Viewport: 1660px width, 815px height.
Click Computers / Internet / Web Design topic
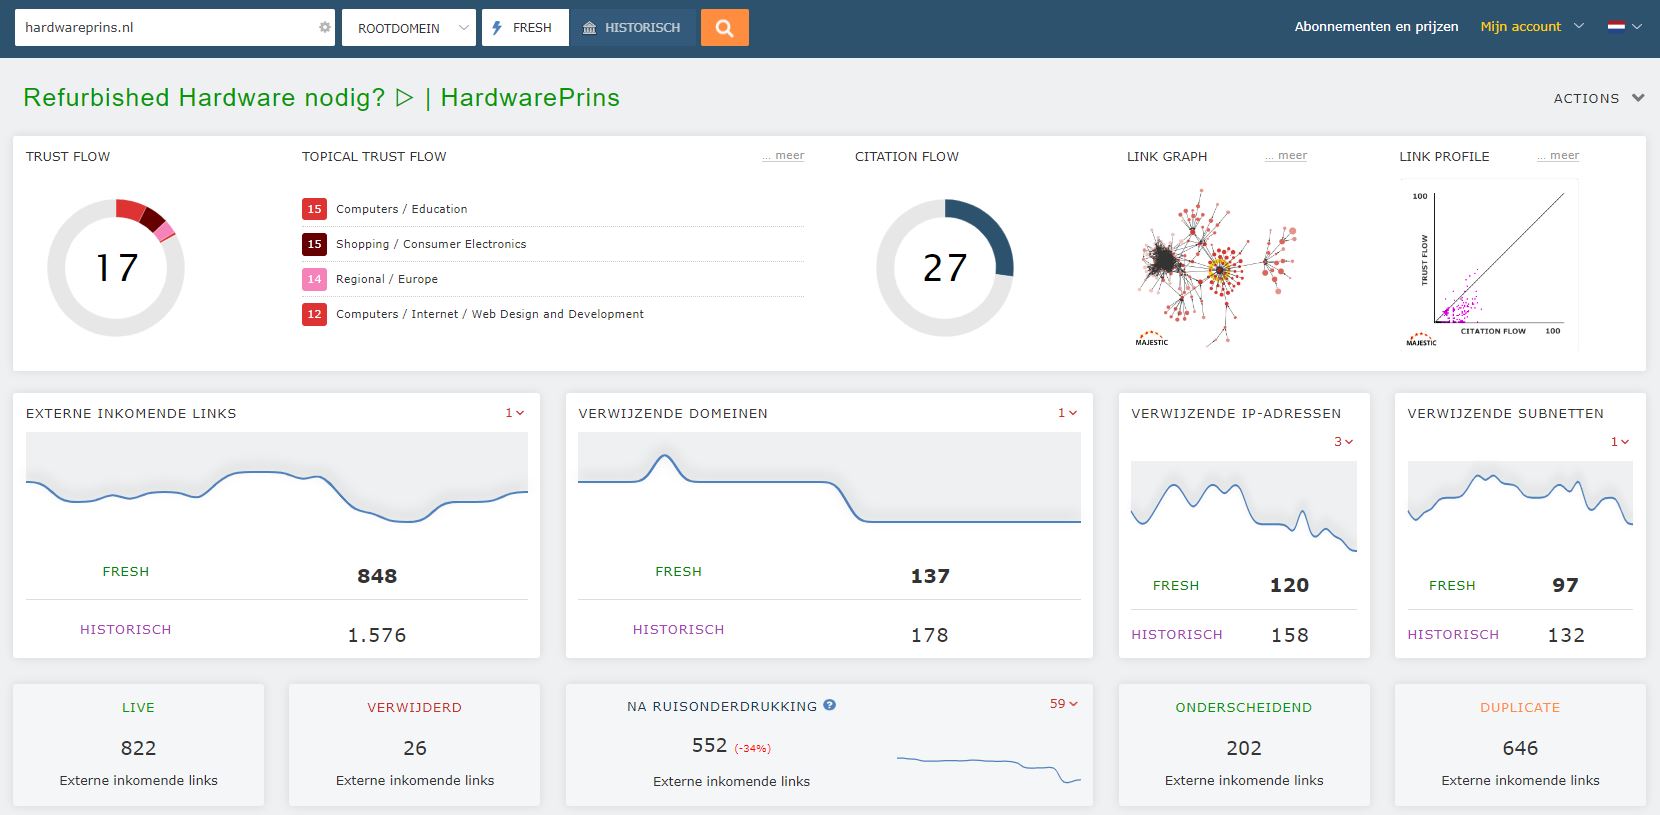[x=490, y=314]
